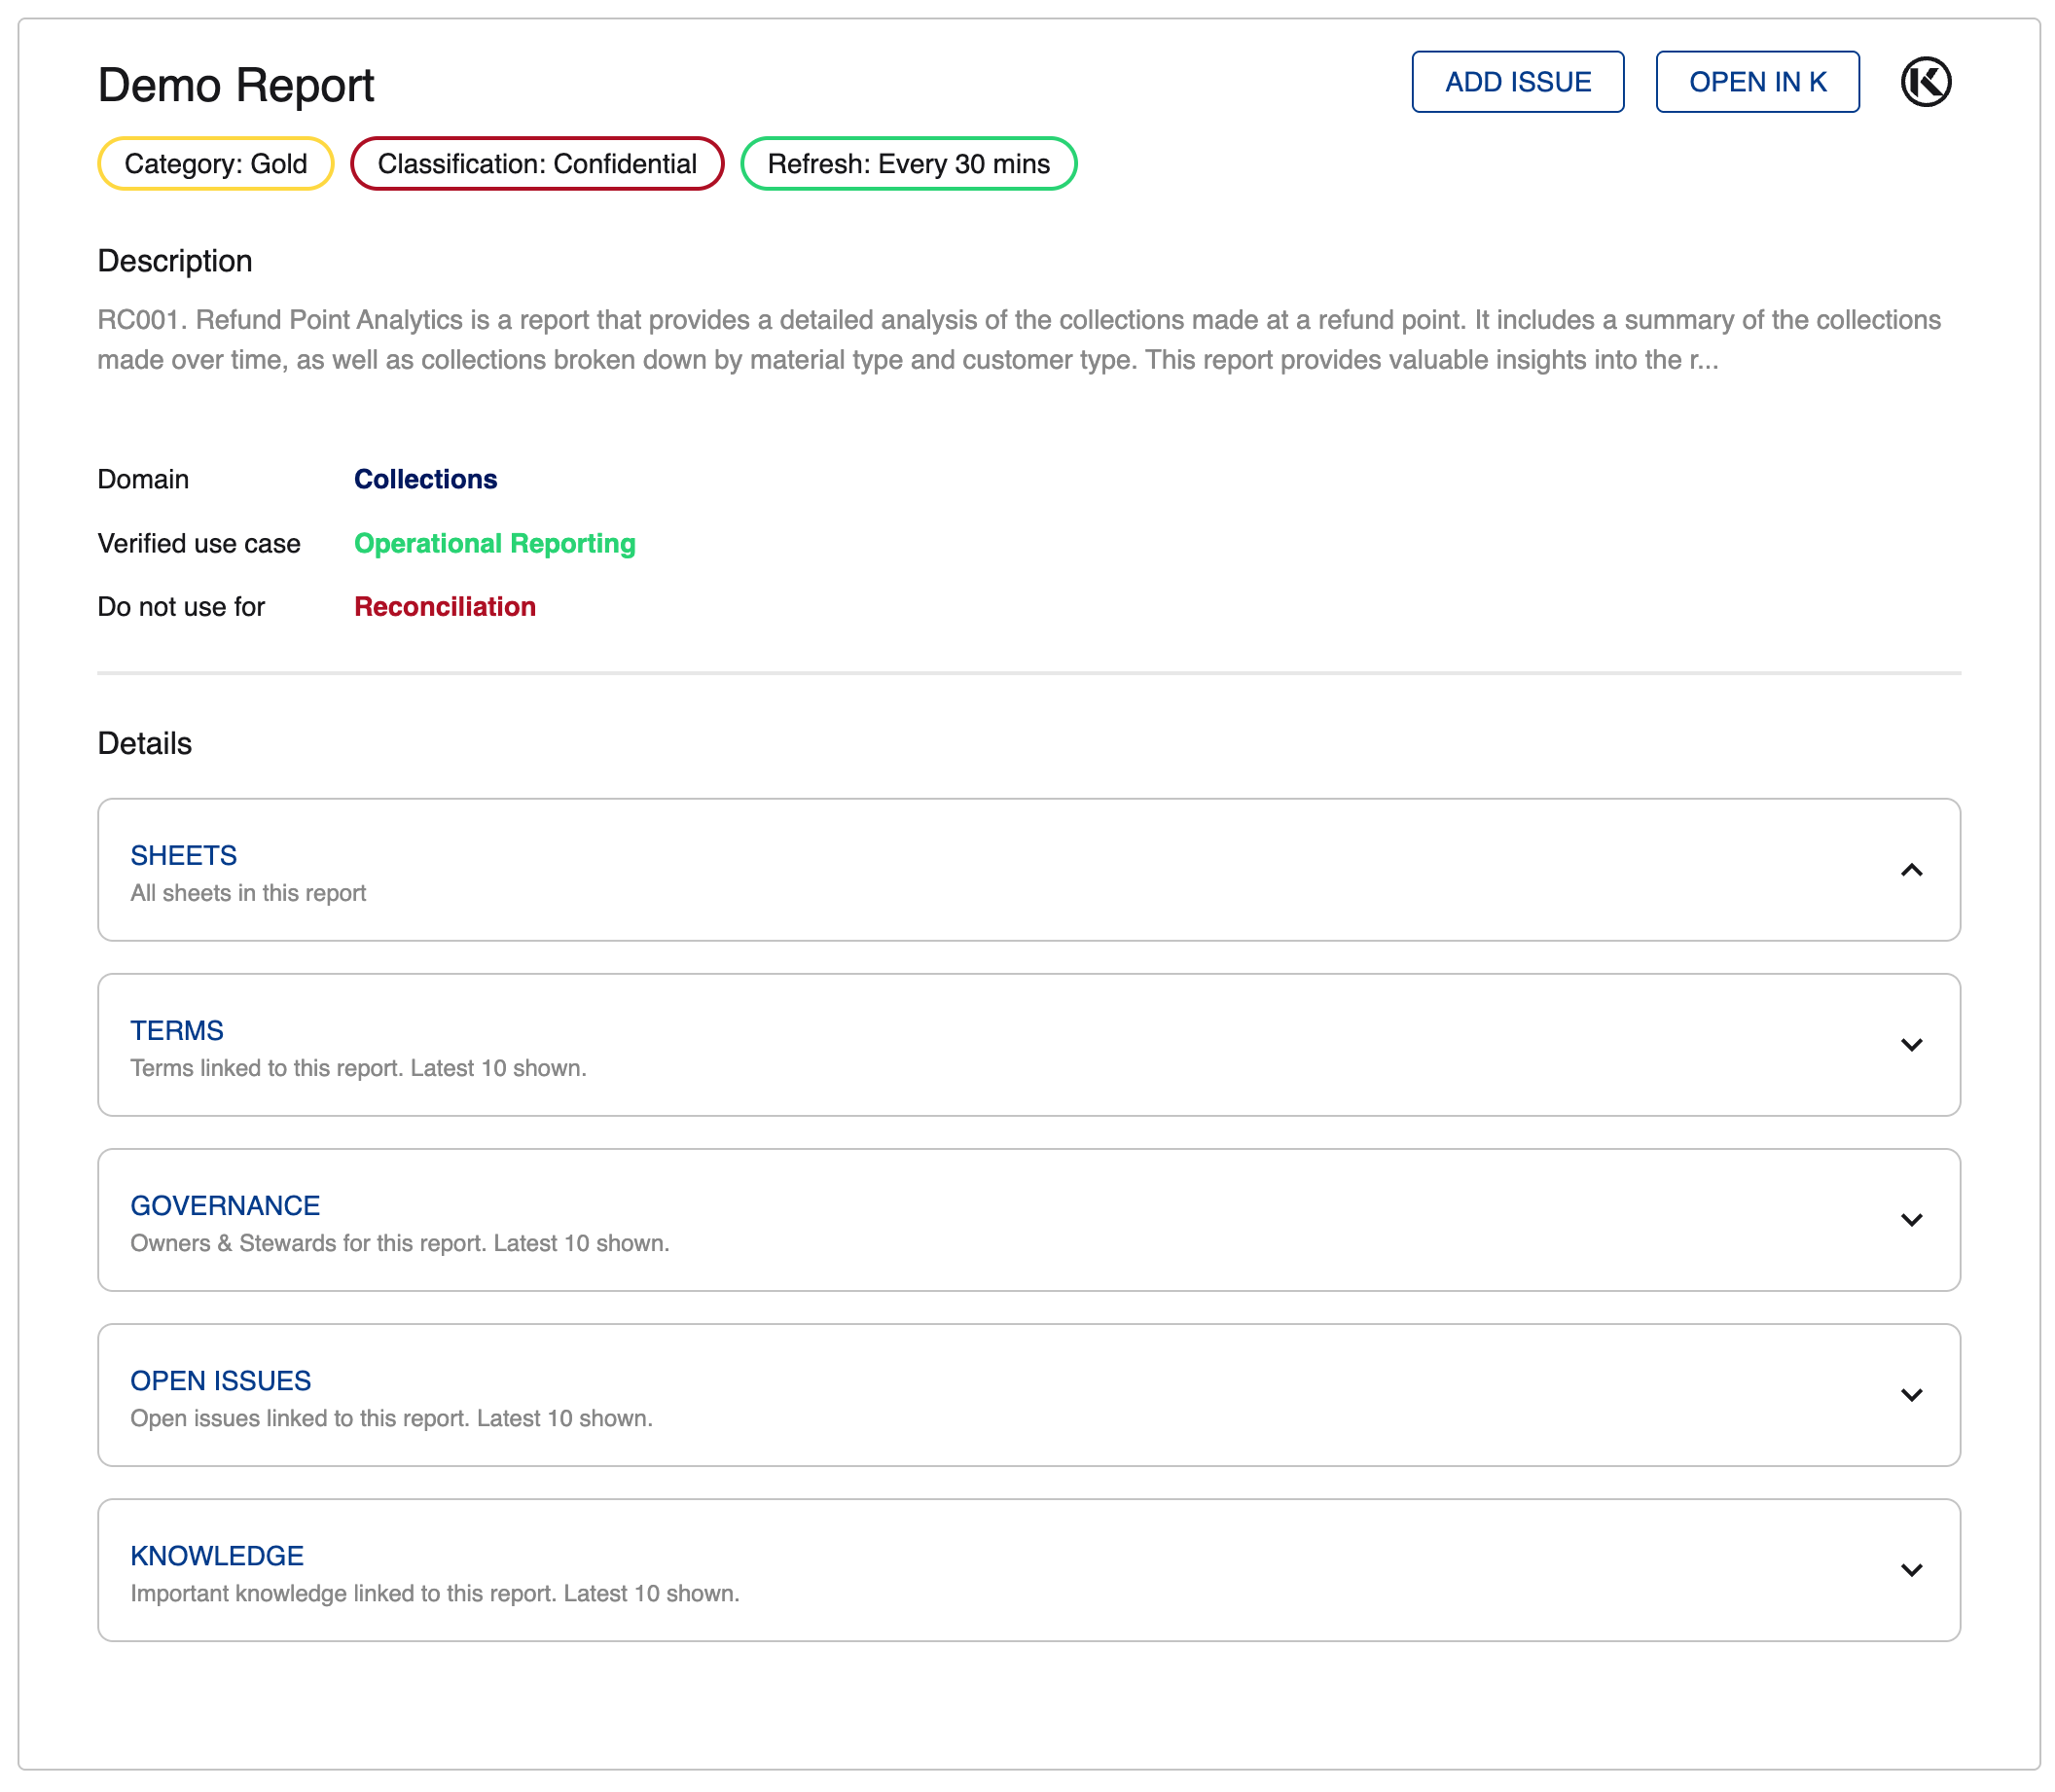
Task: Open the Collections domain link
Action: [x=425, y=479]
